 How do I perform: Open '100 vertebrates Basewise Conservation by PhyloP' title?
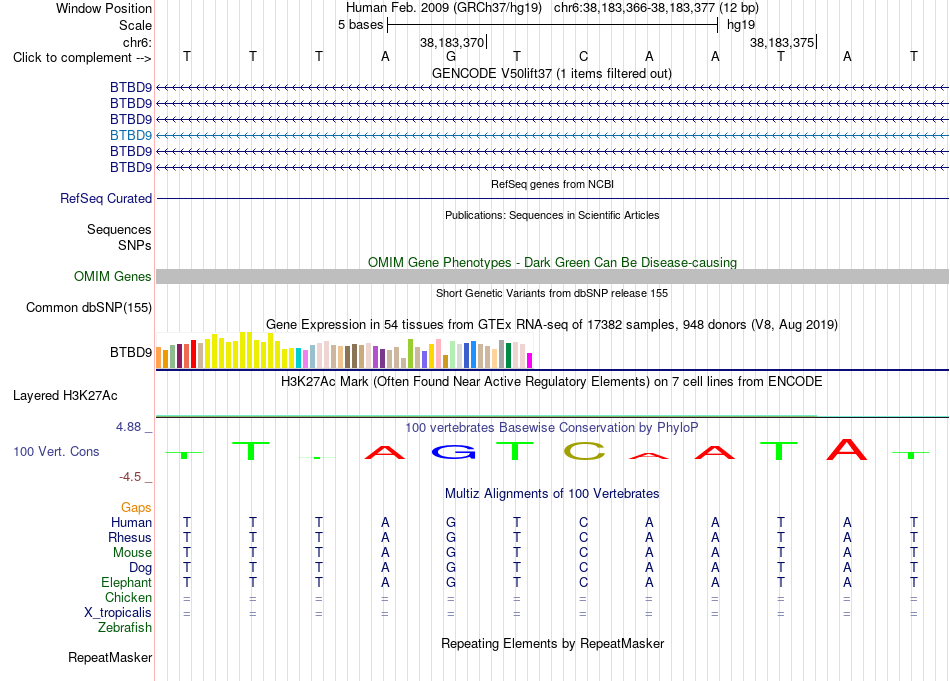coord(552,427)
